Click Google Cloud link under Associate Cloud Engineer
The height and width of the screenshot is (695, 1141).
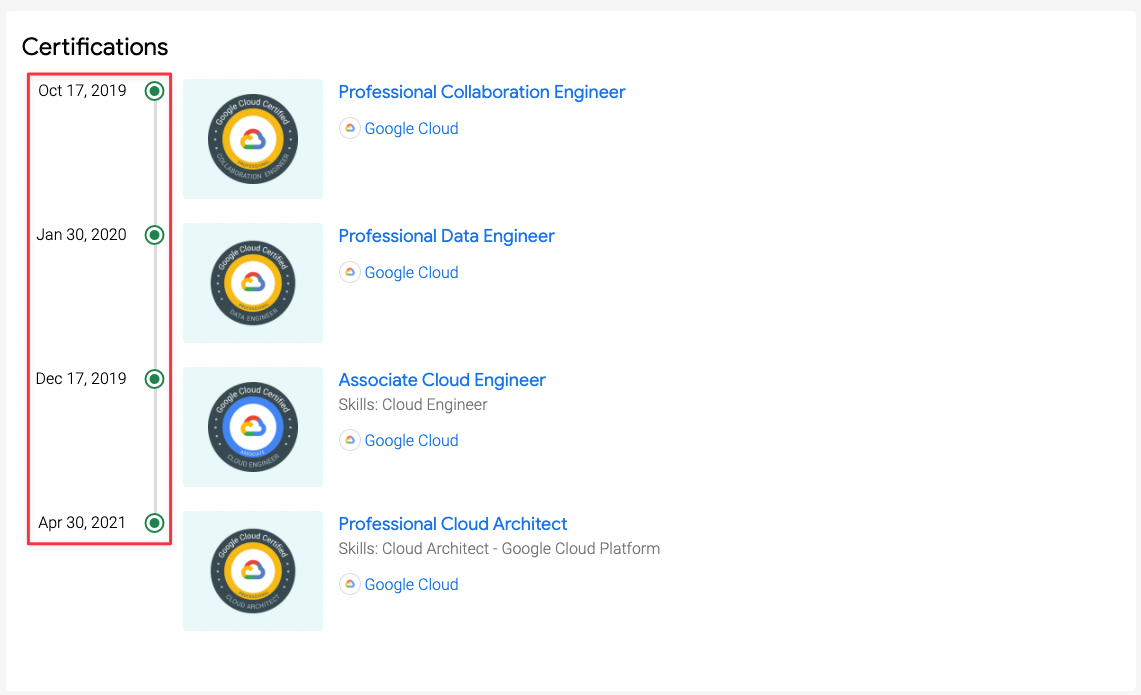click(x=411, y=441)
